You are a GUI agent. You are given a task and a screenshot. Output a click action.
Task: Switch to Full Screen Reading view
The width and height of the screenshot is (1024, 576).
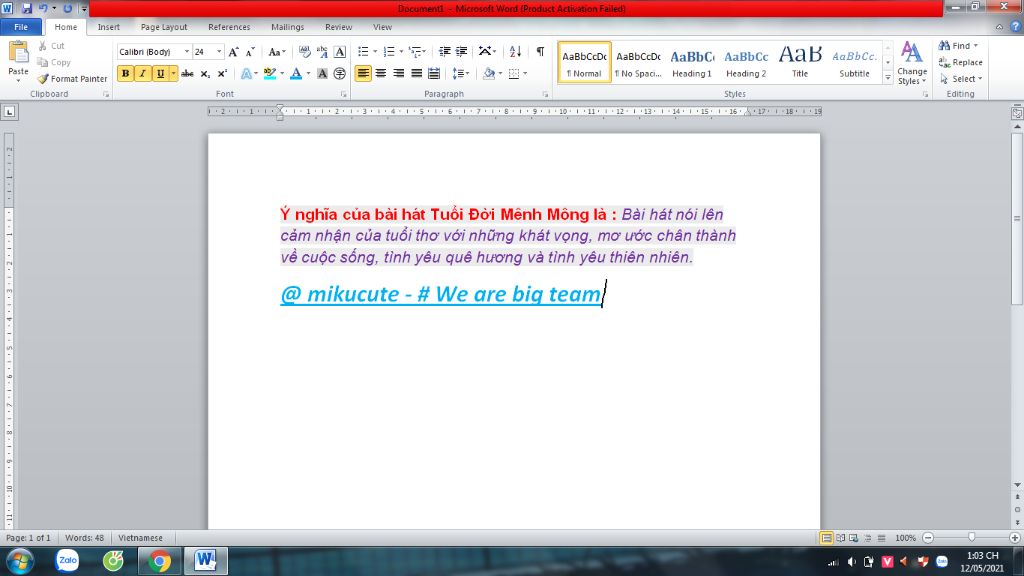[x=840, y=537]
